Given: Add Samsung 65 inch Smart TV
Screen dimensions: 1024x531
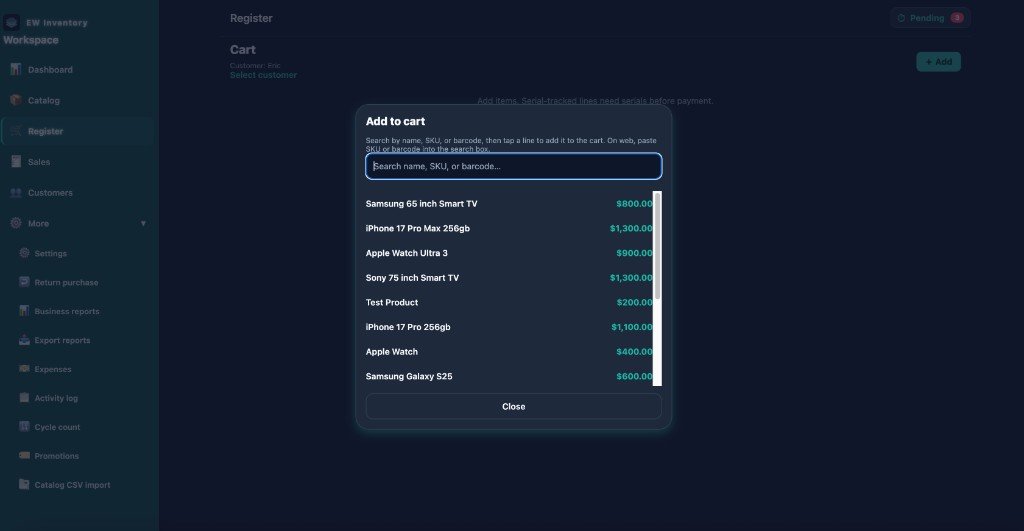Looking at the screenshot, I should (x=509, y=204).
